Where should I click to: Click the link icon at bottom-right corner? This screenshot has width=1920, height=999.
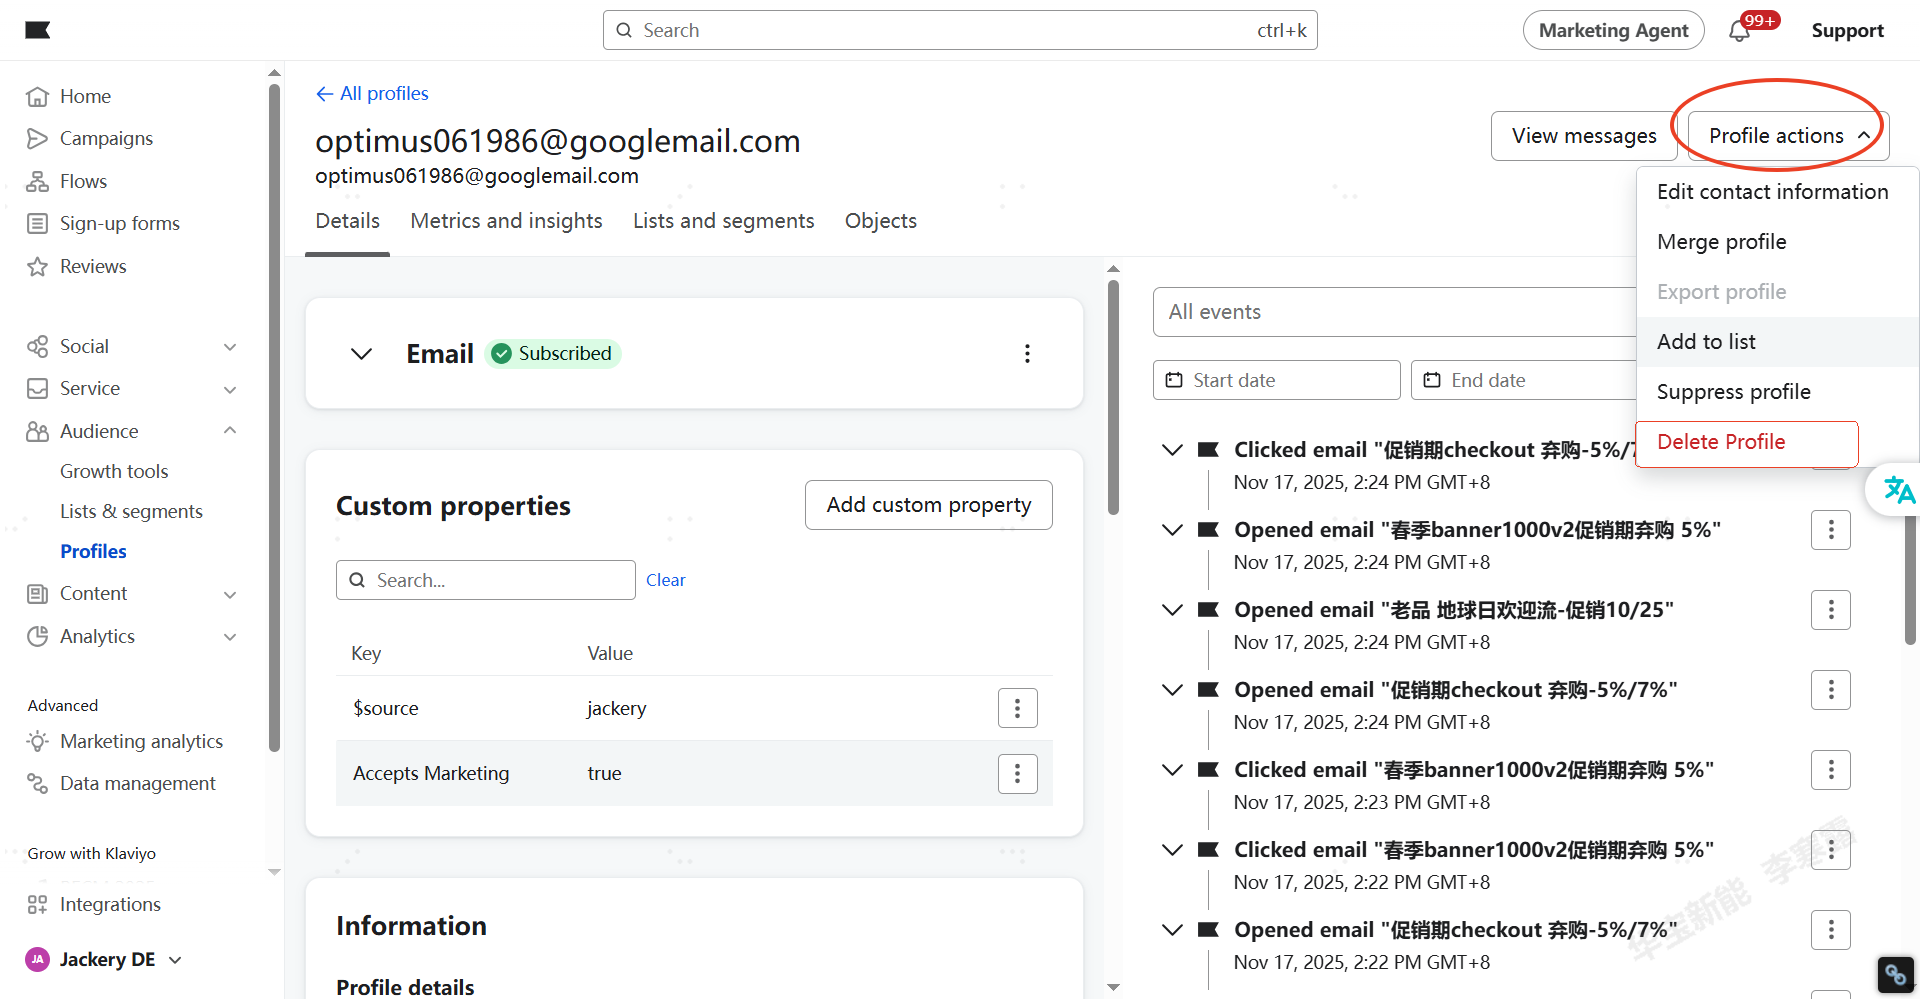(x=1895, y=974)
